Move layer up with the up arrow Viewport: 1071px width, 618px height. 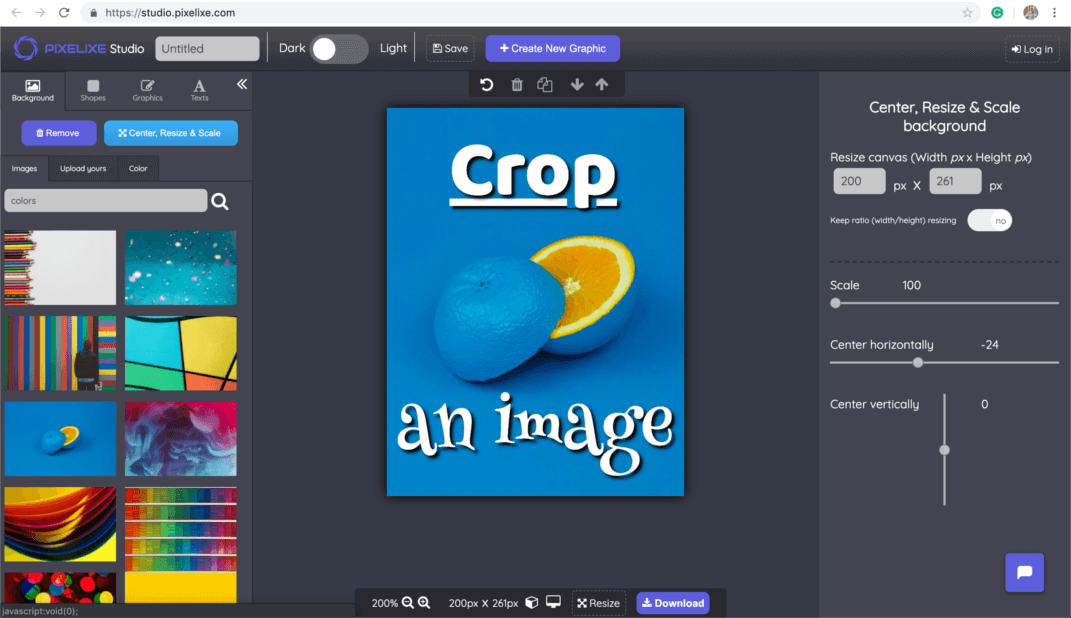click(602, 85)
